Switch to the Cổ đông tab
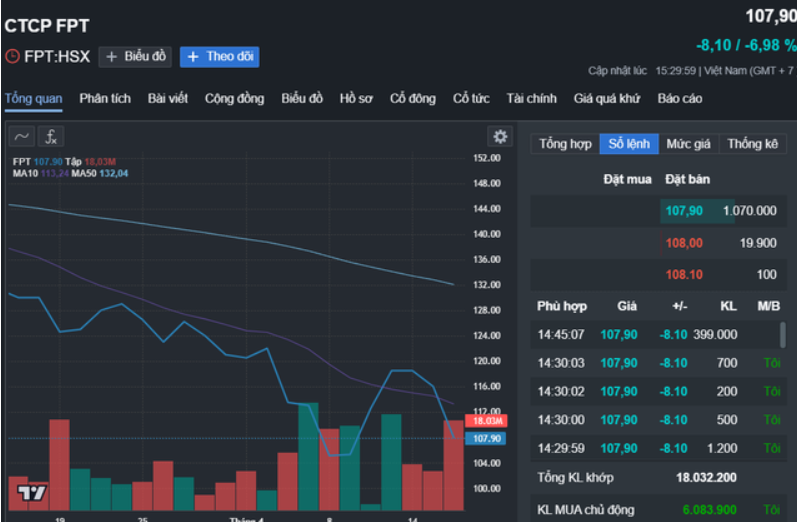Screen dimensions: 797x522 pos(413,99)
